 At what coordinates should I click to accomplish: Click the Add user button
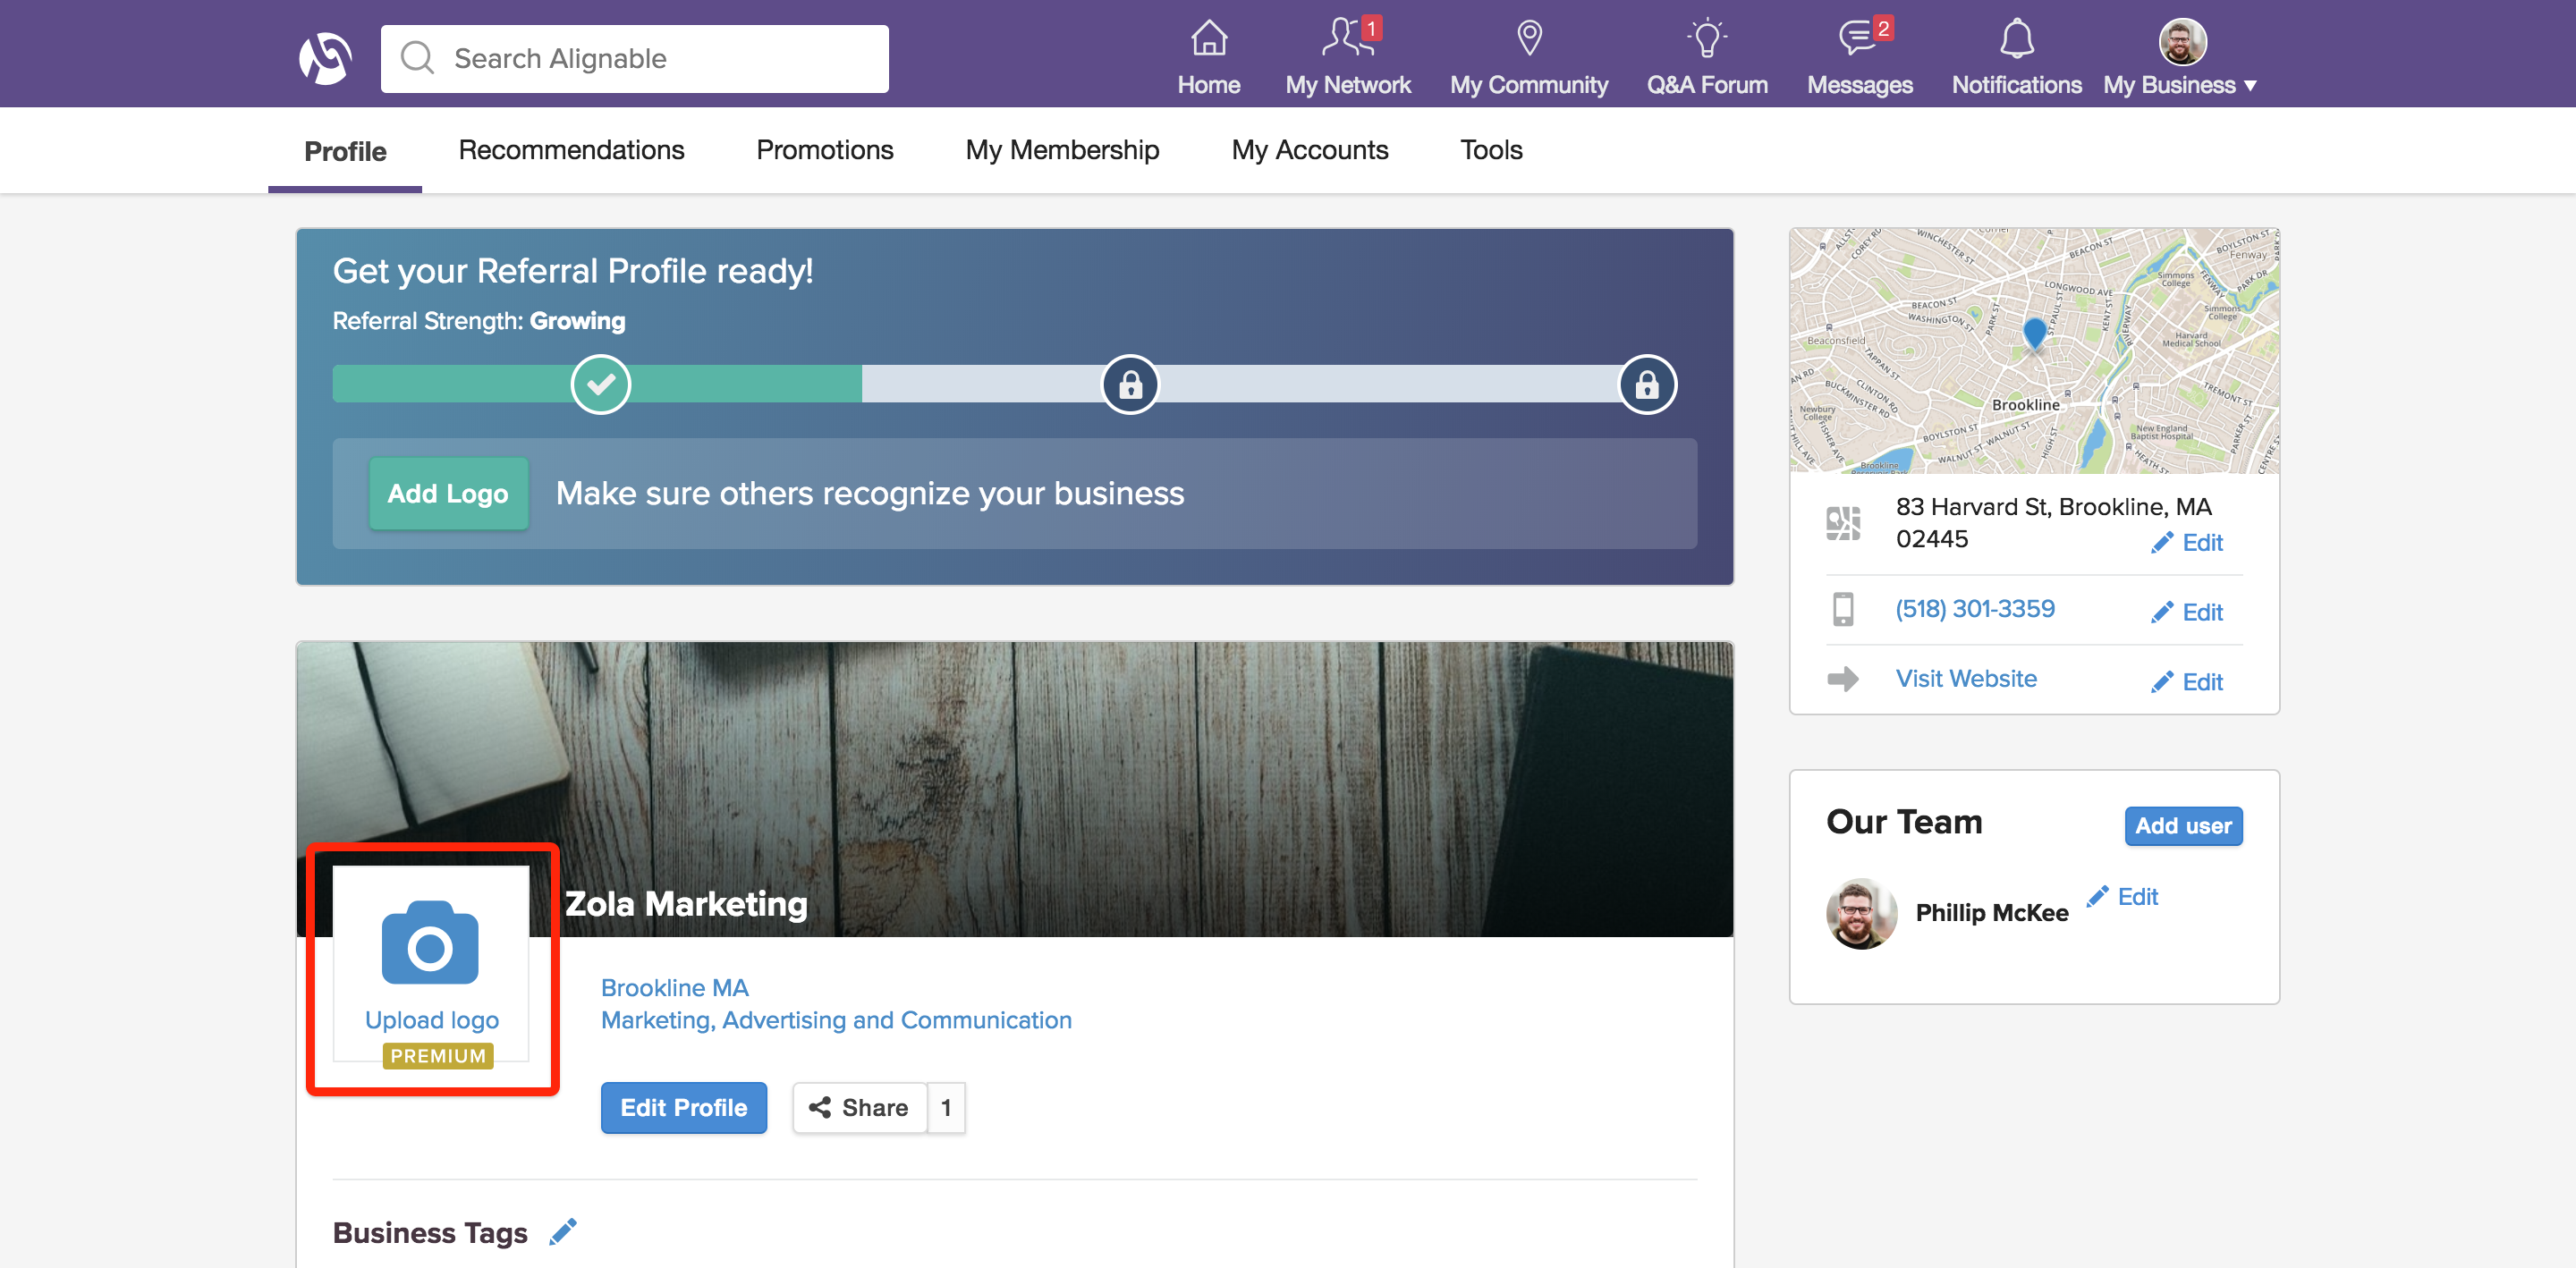coord(2183,826)
